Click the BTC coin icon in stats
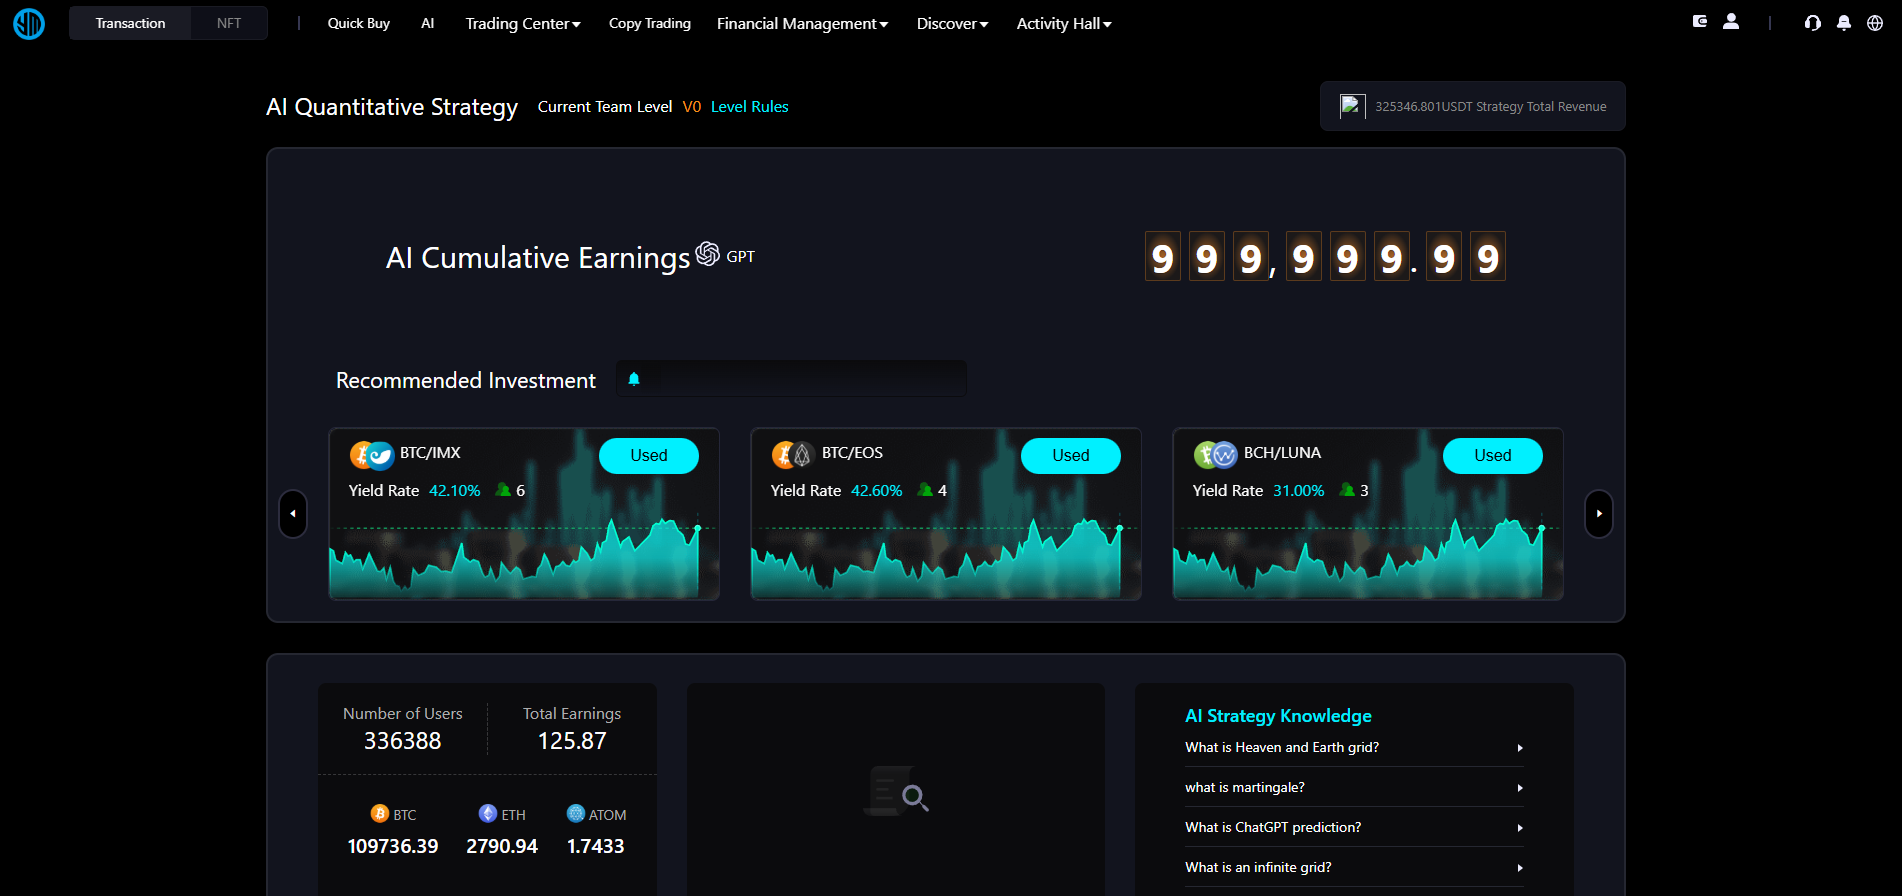 pos(379,814)
